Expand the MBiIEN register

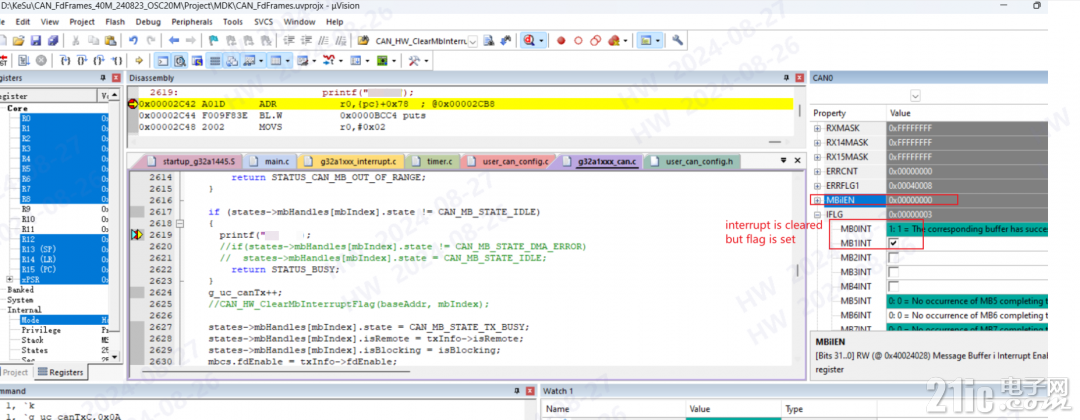(818, 200)
